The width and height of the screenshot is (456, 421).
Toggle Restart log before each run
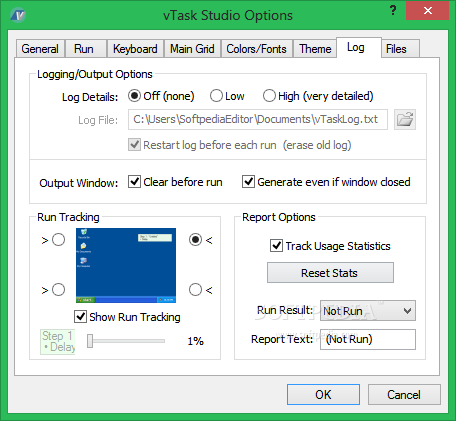(x=240, y=145)
